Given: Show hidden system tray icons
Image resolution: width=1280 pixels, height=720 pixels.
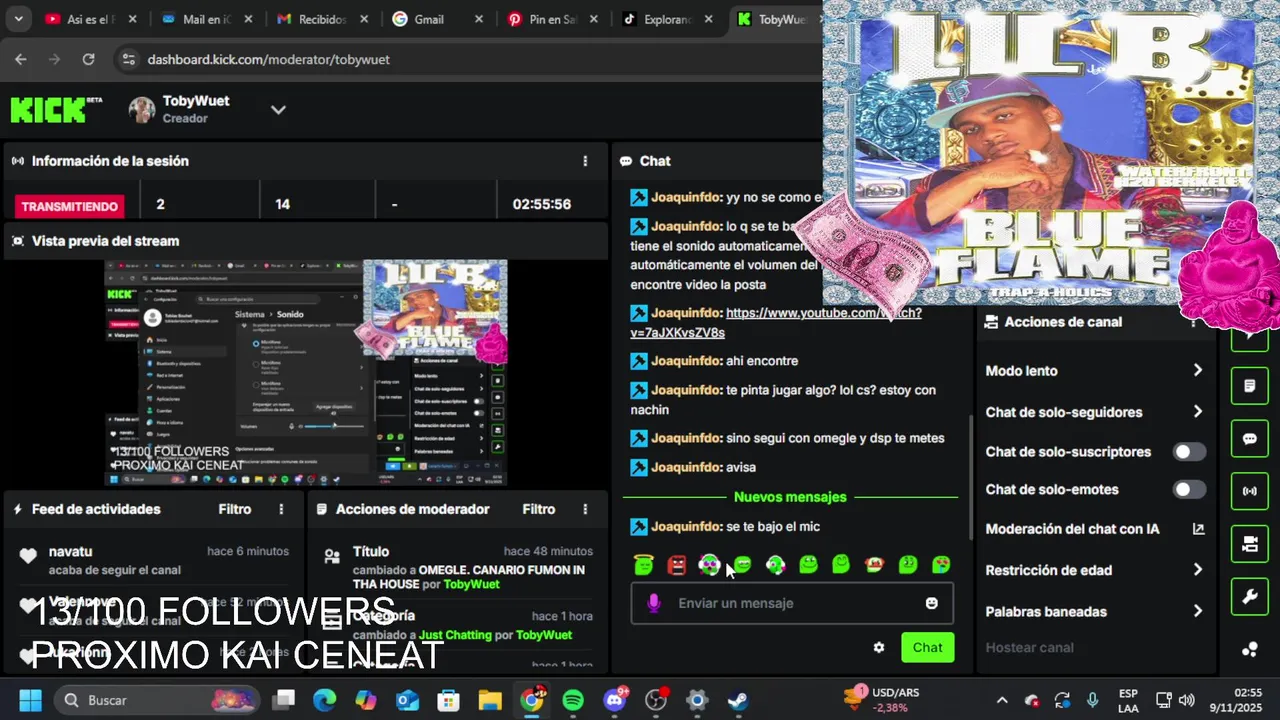Looking at the screenshot, I should pyautogui.click(x=1002, y=700).
